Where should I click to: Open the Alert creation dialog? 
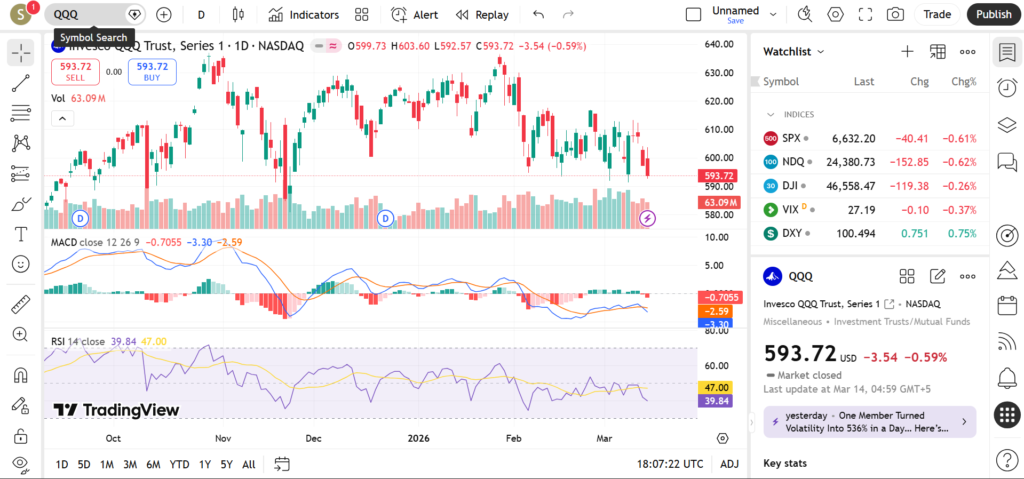(414, 15)
